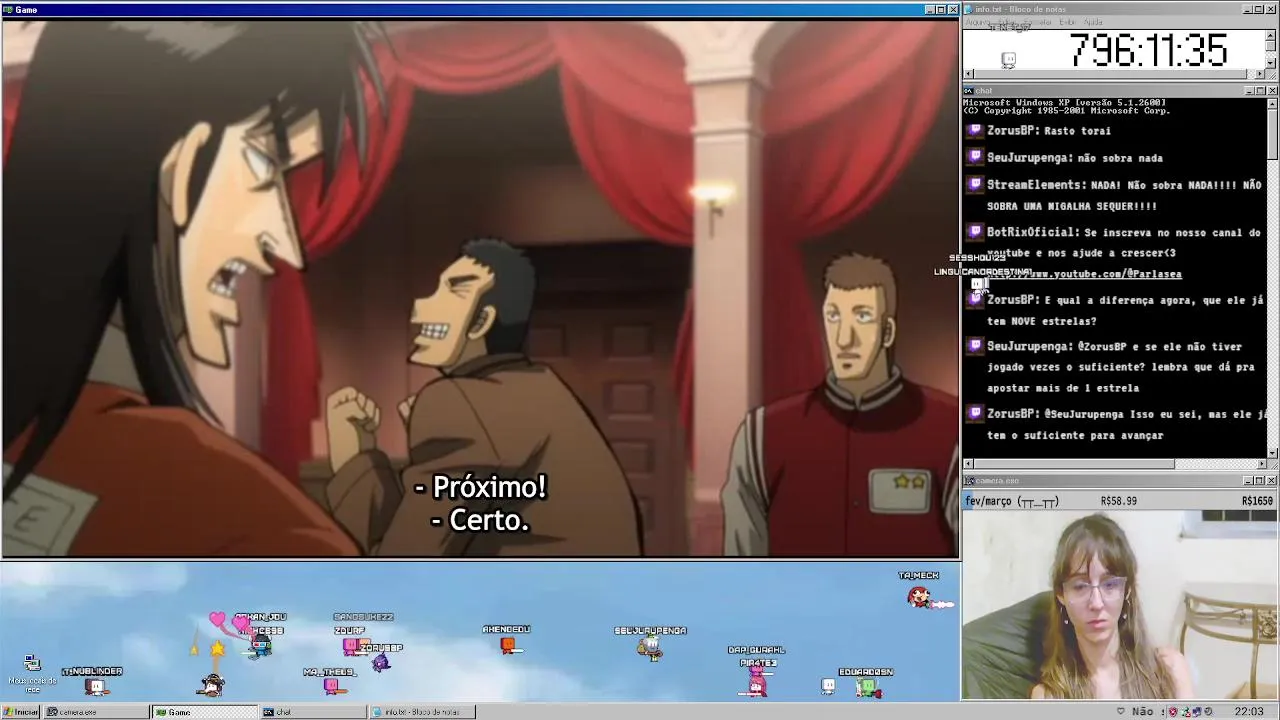Click the chat badge next to StreamElements
Screen dimensions: 1280x720
coord(976,184)
